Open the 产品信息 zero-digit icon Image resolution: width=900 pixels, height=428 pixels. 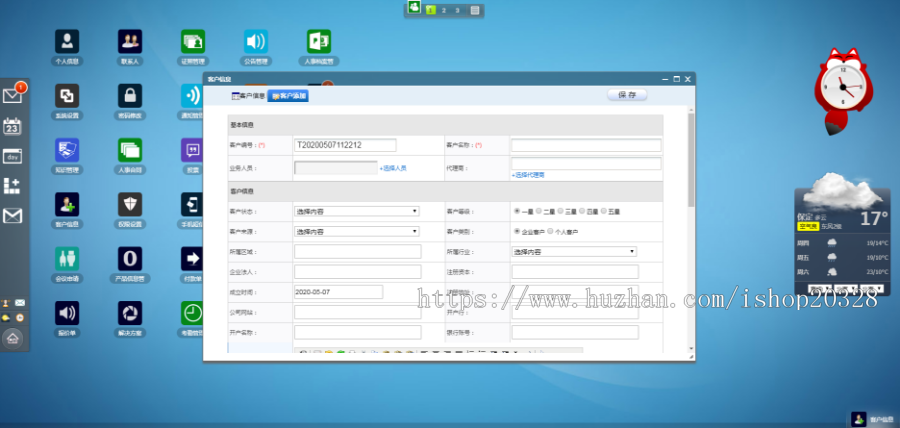click(x=130, y=259)
